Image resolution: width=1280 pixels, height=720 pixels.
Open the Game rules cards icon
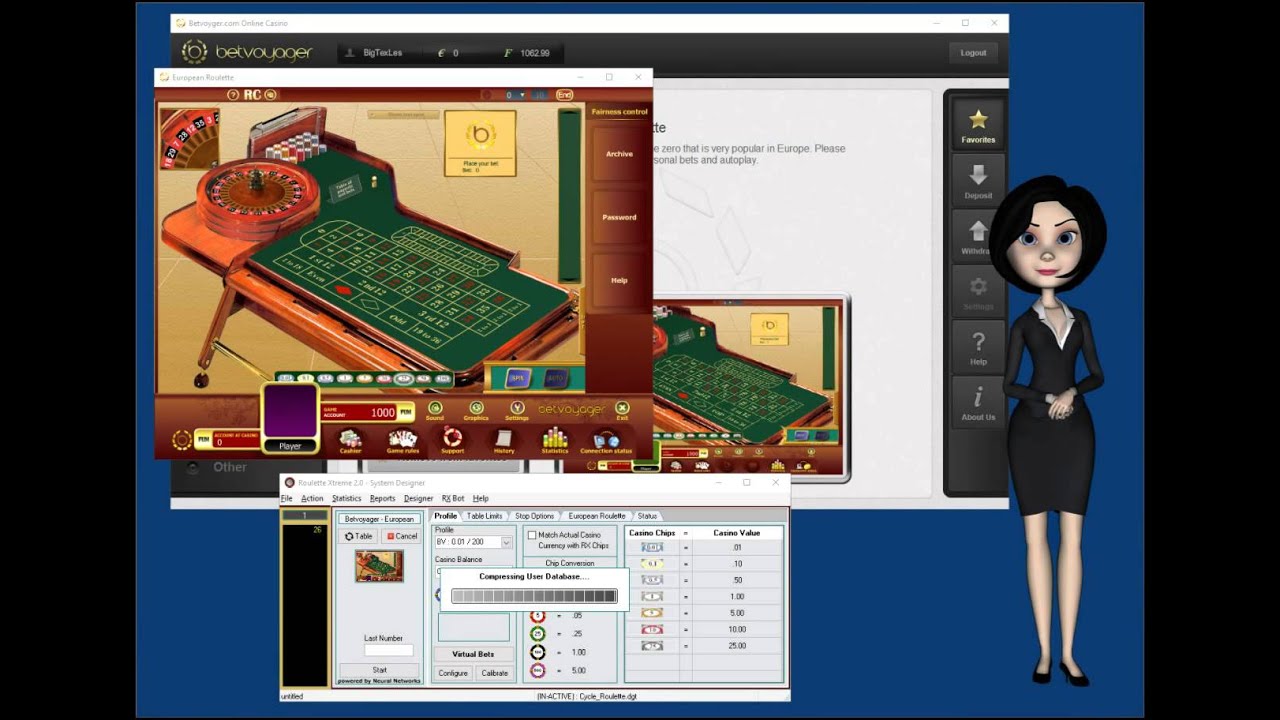click(x=403, y=440)
